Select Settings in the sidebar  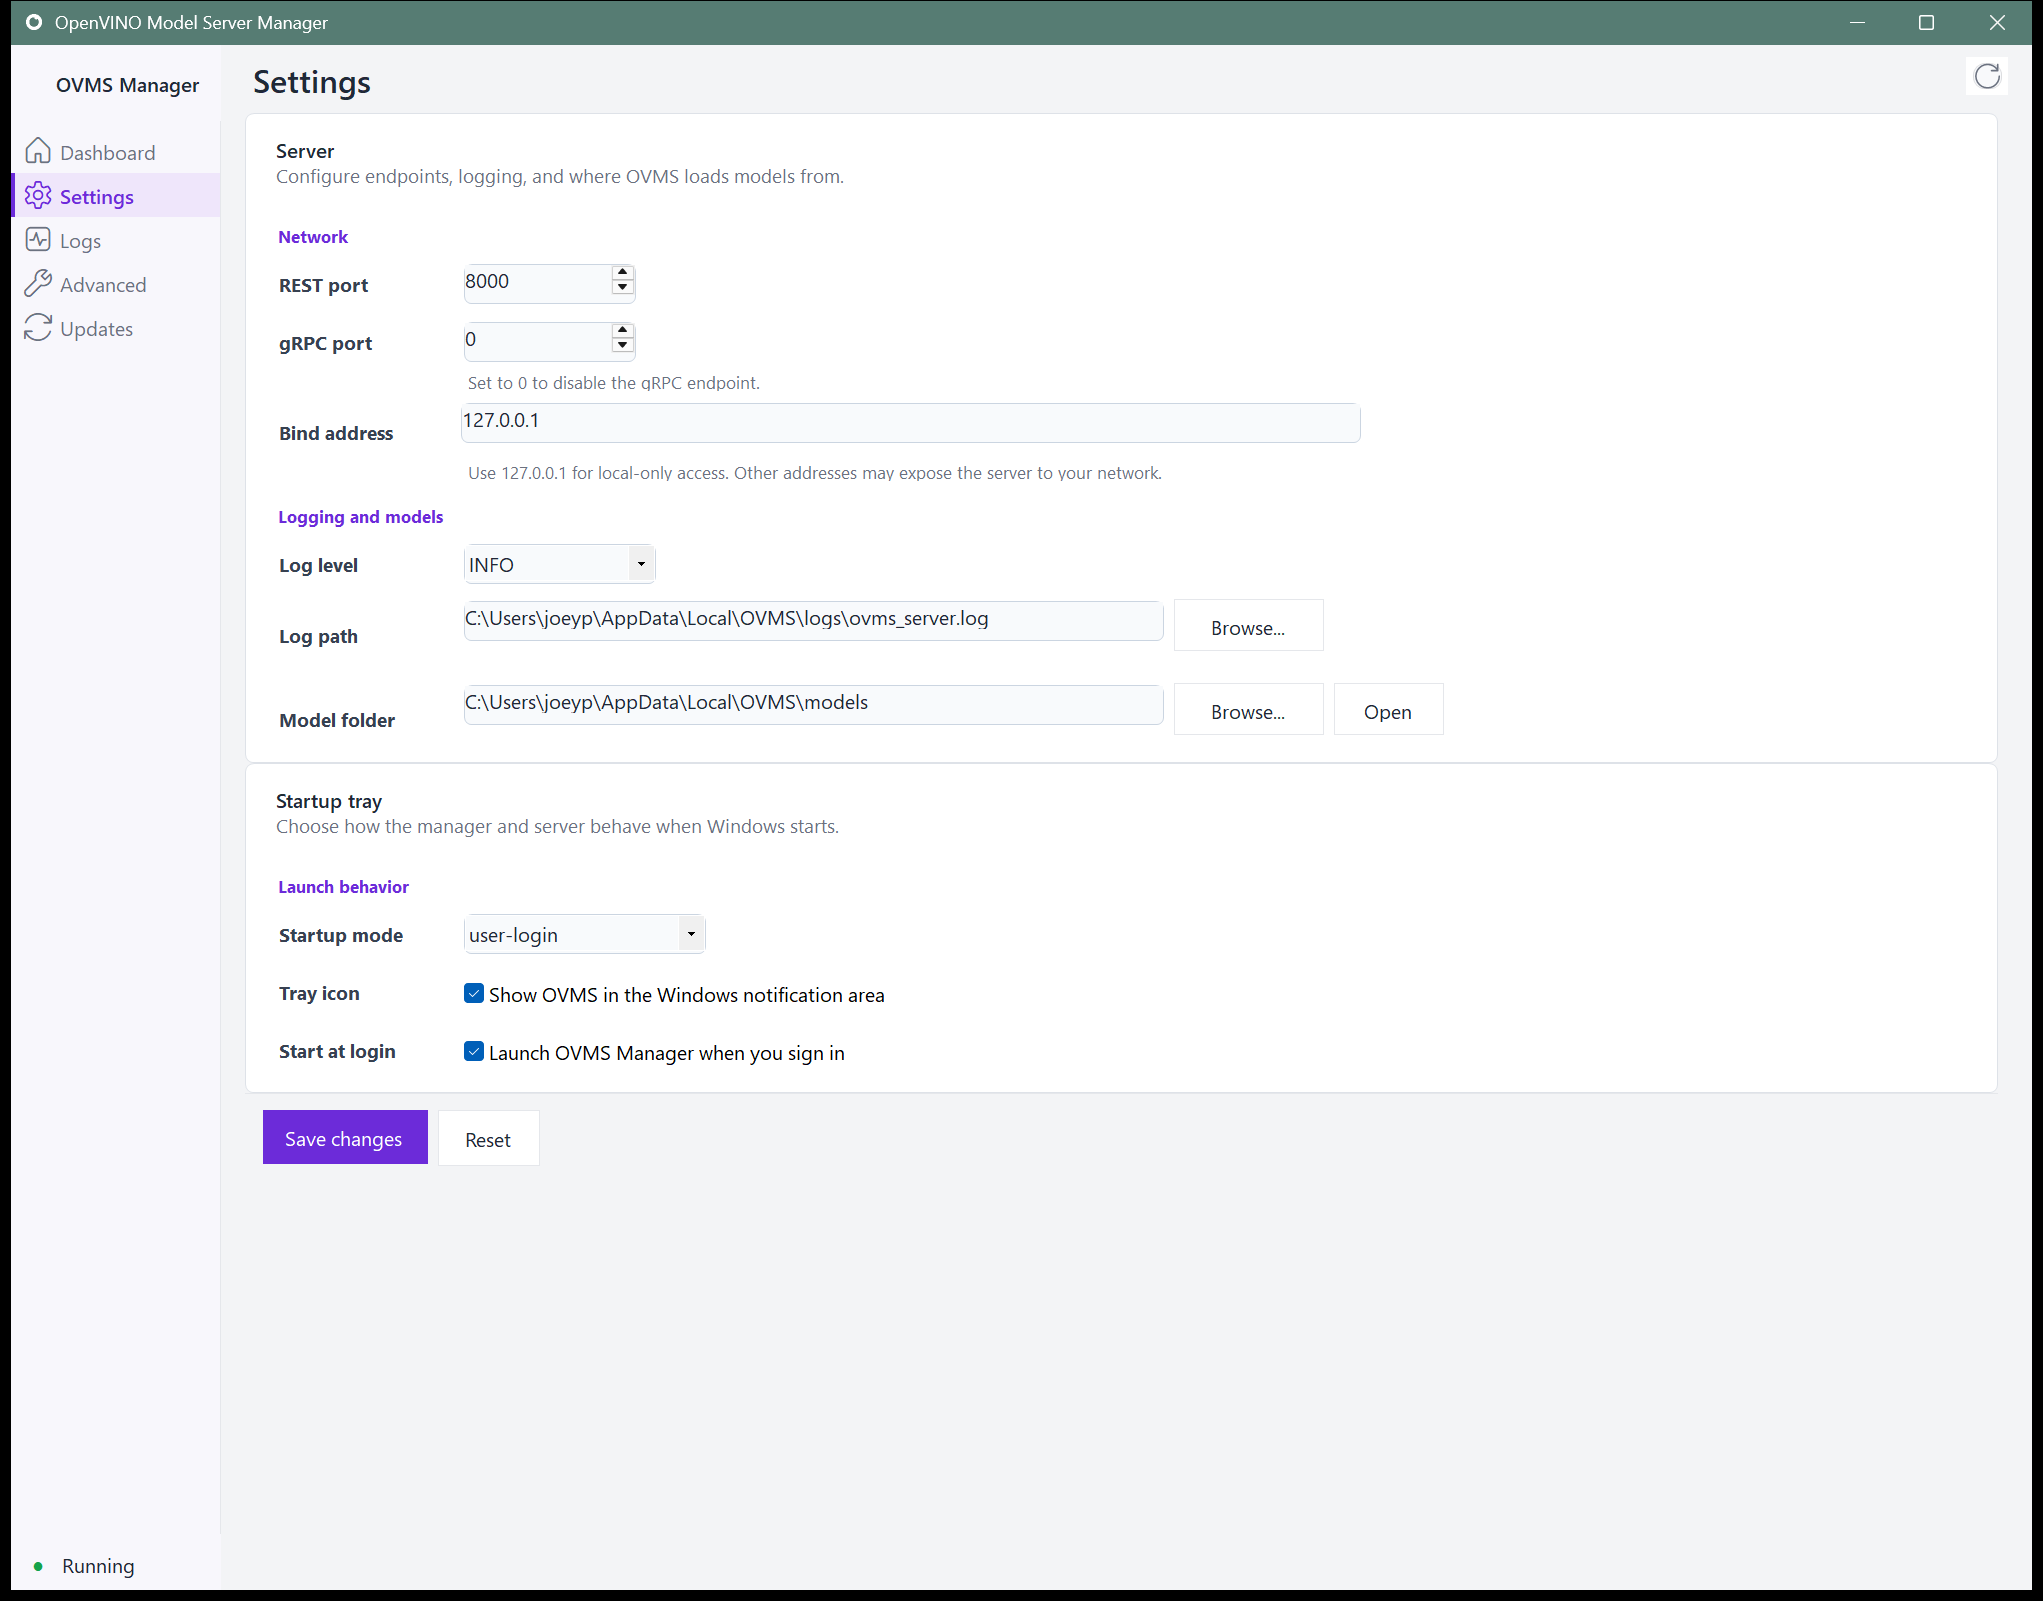tap(117, 196)
